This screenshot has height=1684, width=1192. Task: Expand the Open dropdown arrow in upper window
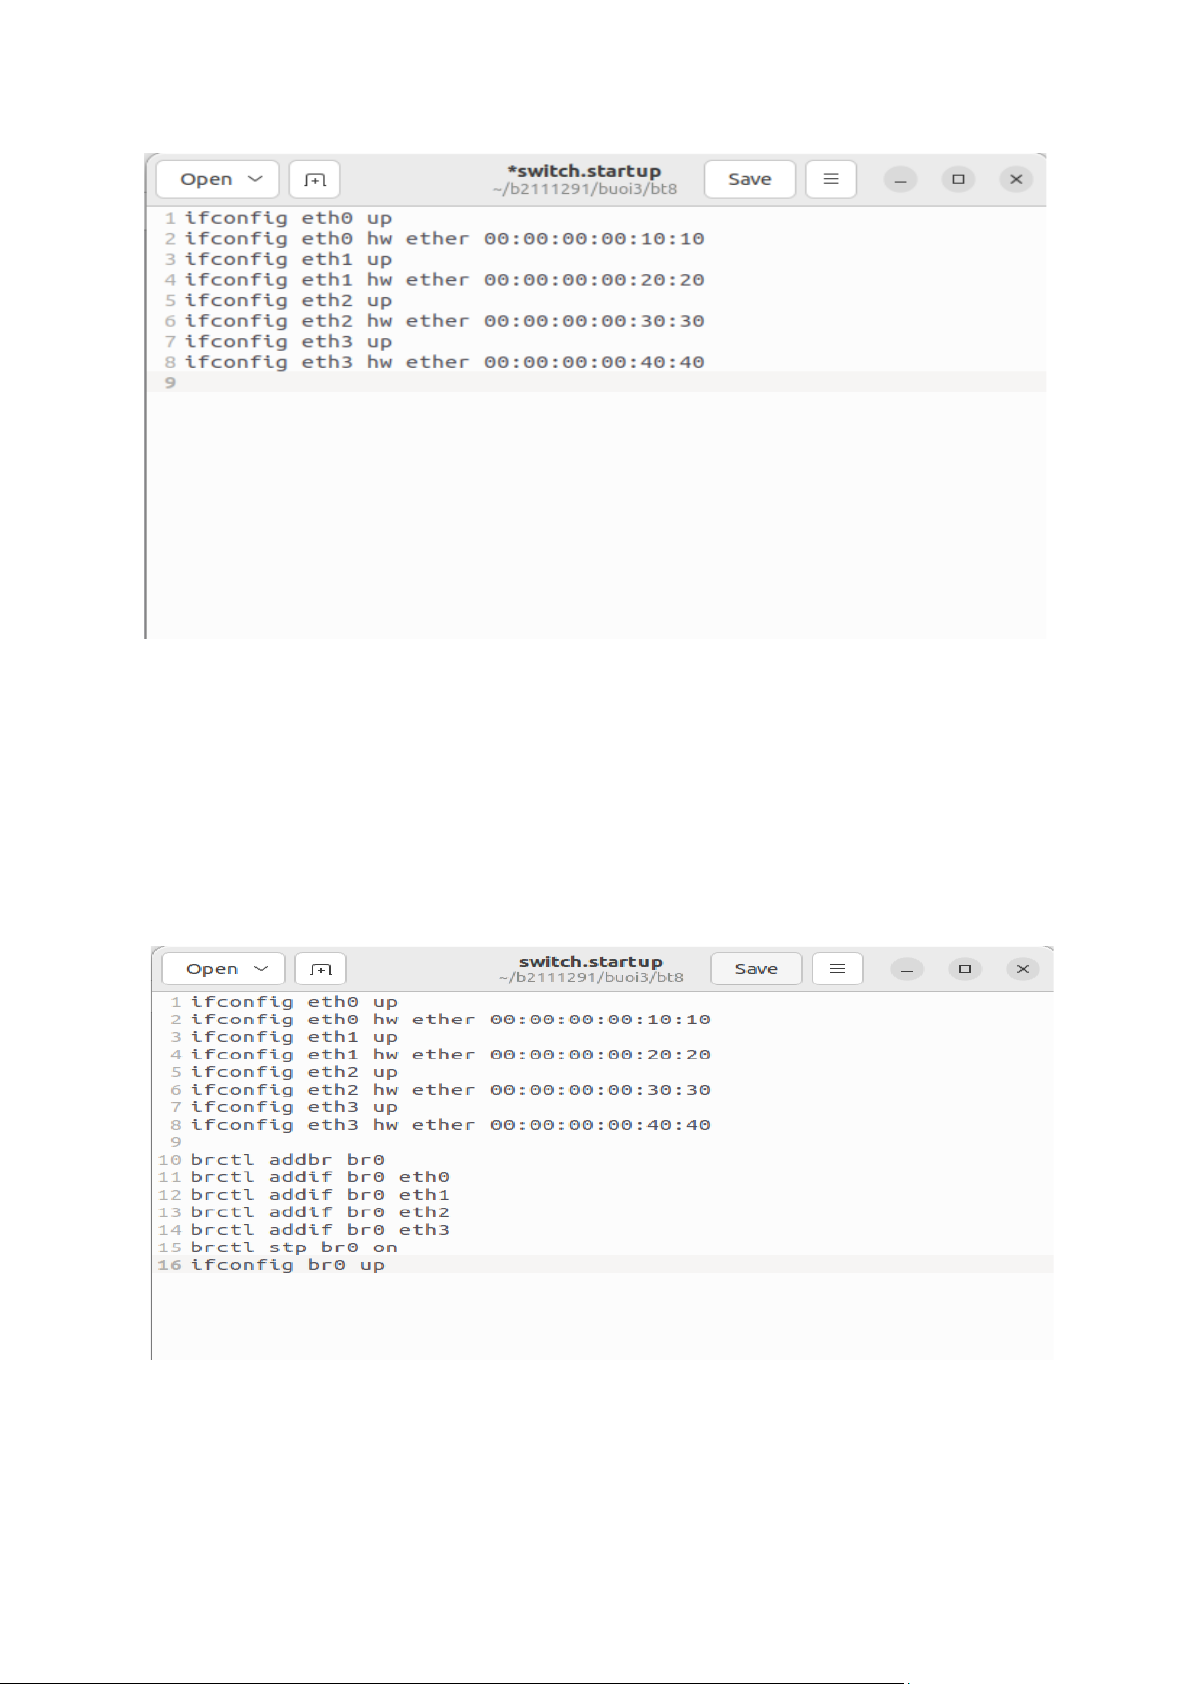256,179
